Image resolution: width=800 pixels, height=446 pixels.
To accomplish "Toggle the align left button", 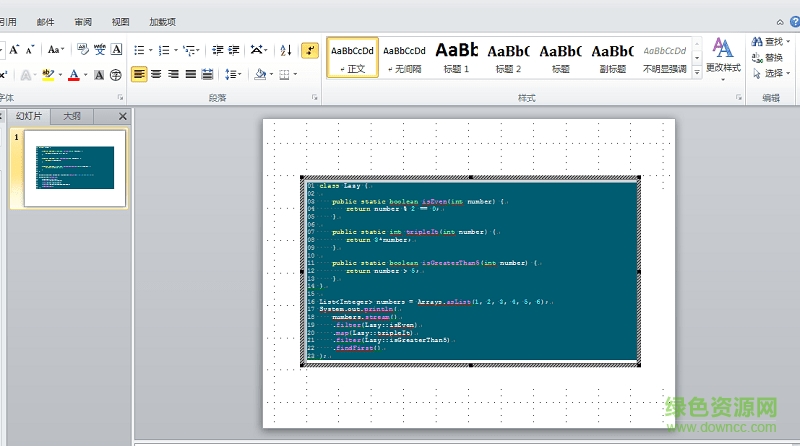I will pos(139,74).
